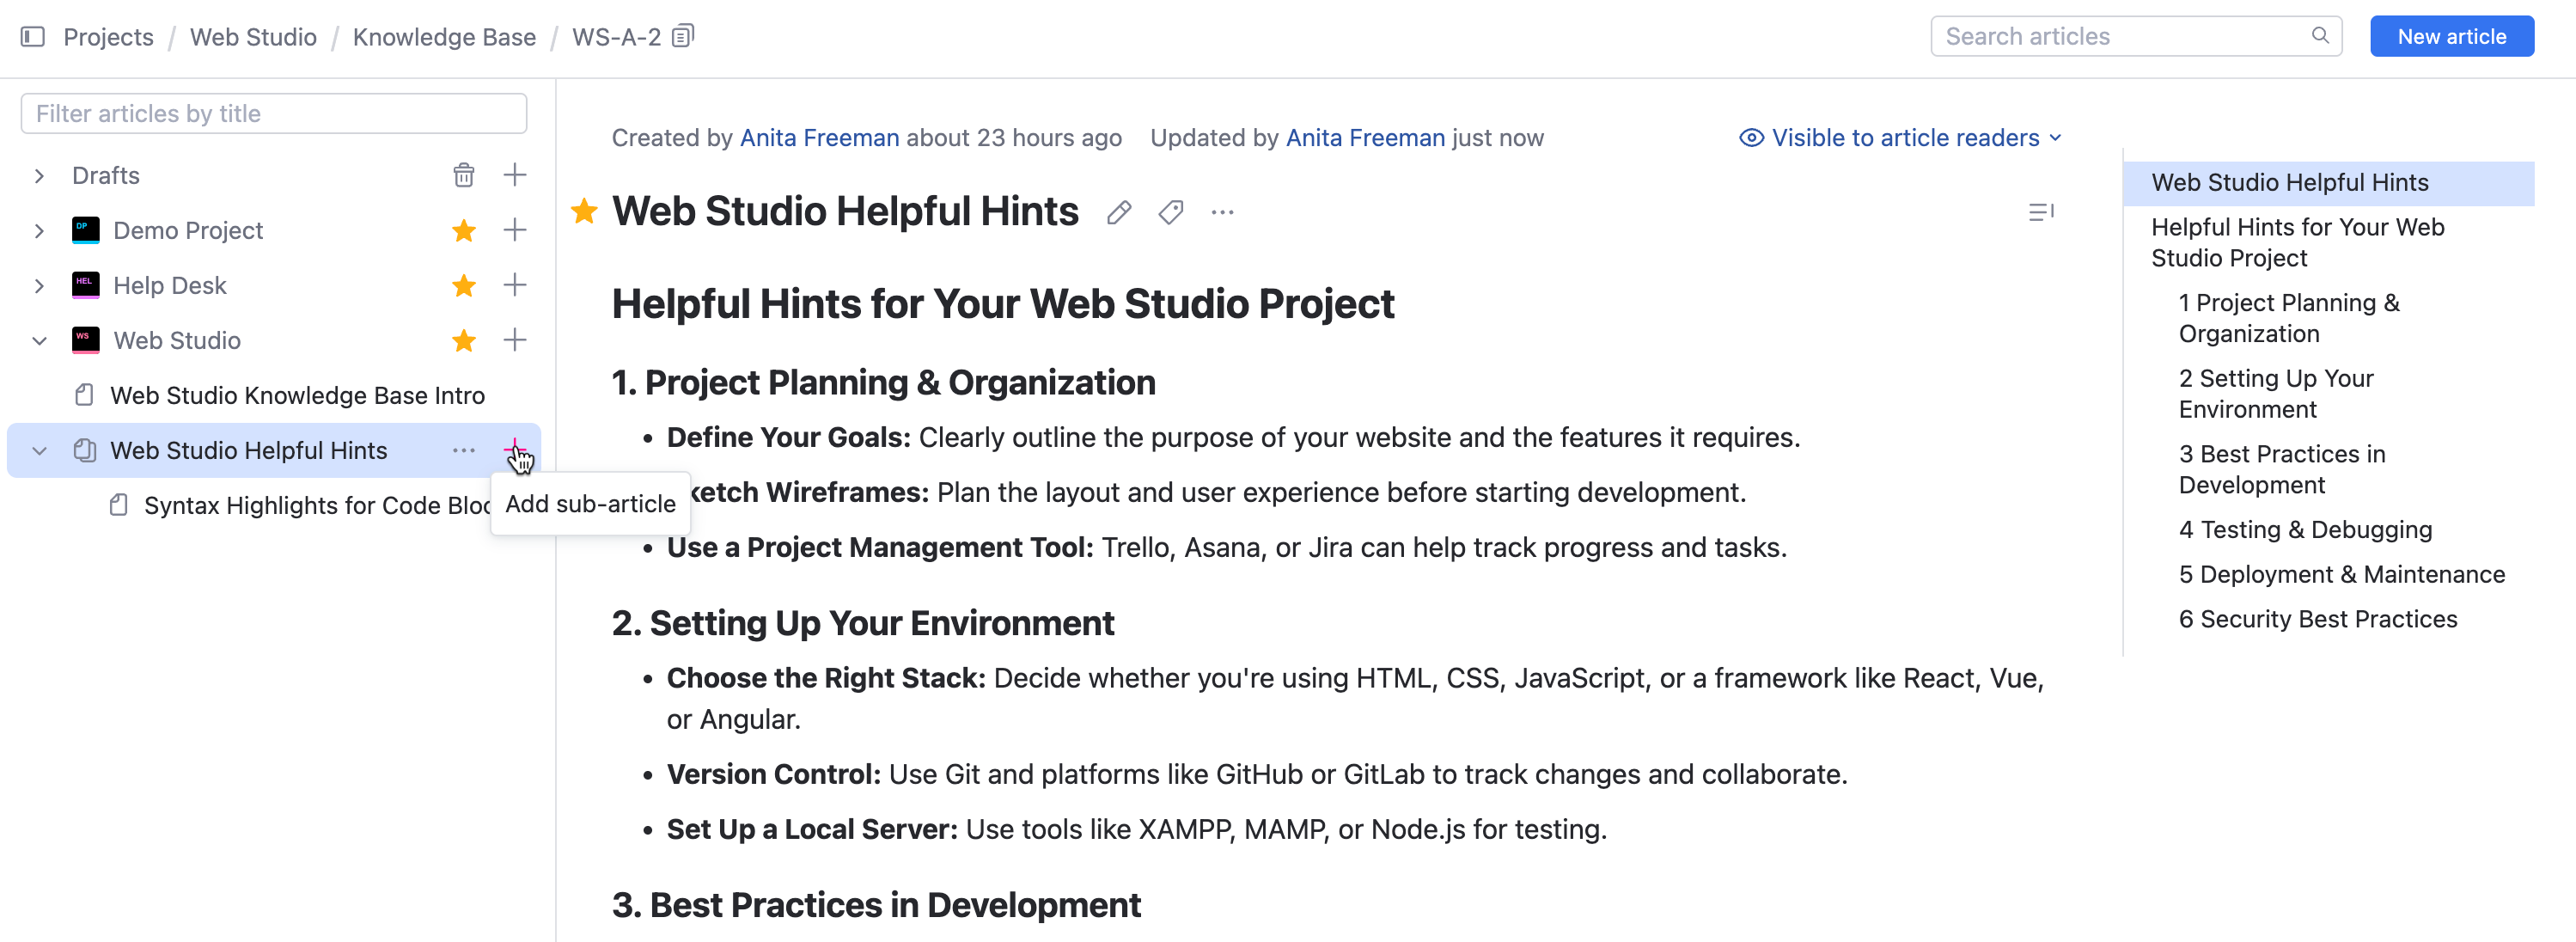Viewport: 2576px width, 942px height.
Task: Open the Anita Freeman creator profile link
Action: (819, 138)
